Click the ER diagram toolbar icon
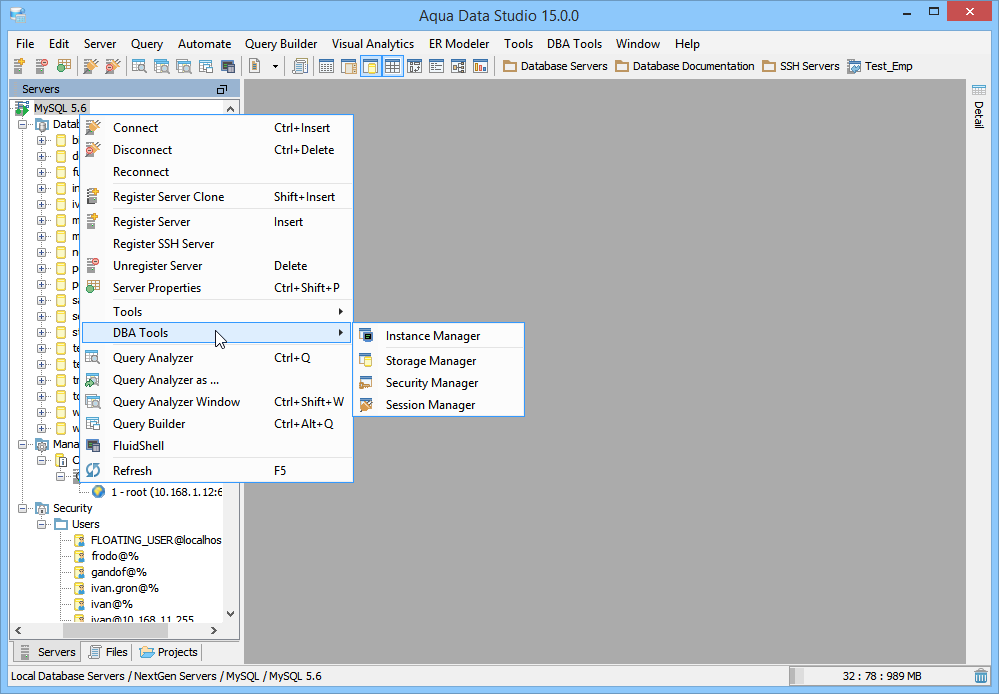The image size is (999, 694). coord(458,66)
